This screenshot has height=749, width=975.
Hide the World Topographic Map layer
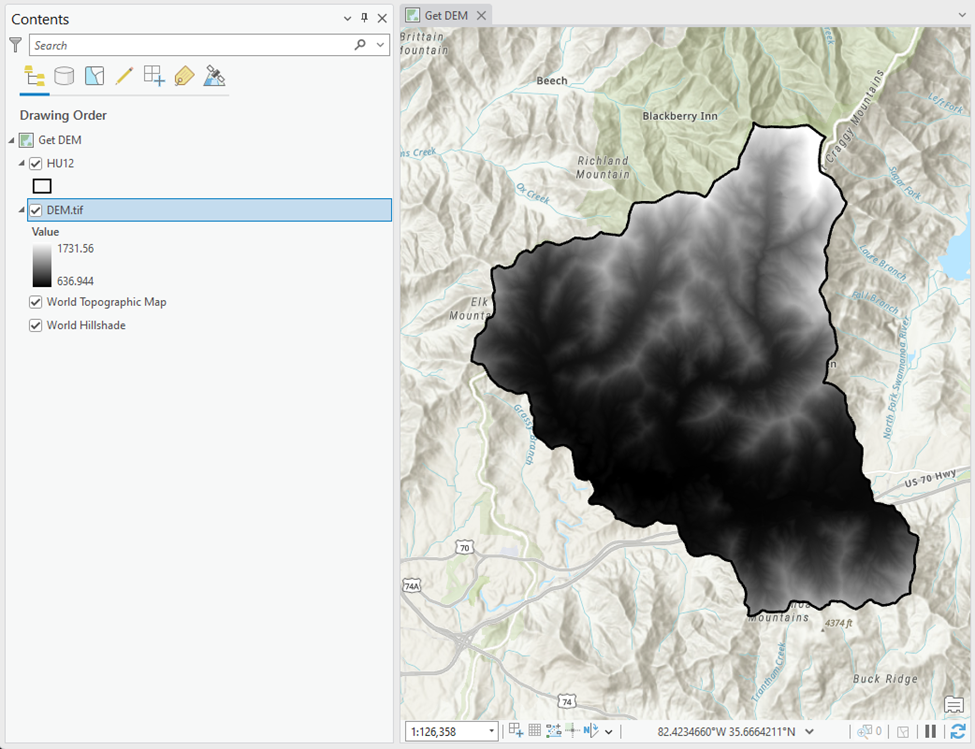coord(36,302)
